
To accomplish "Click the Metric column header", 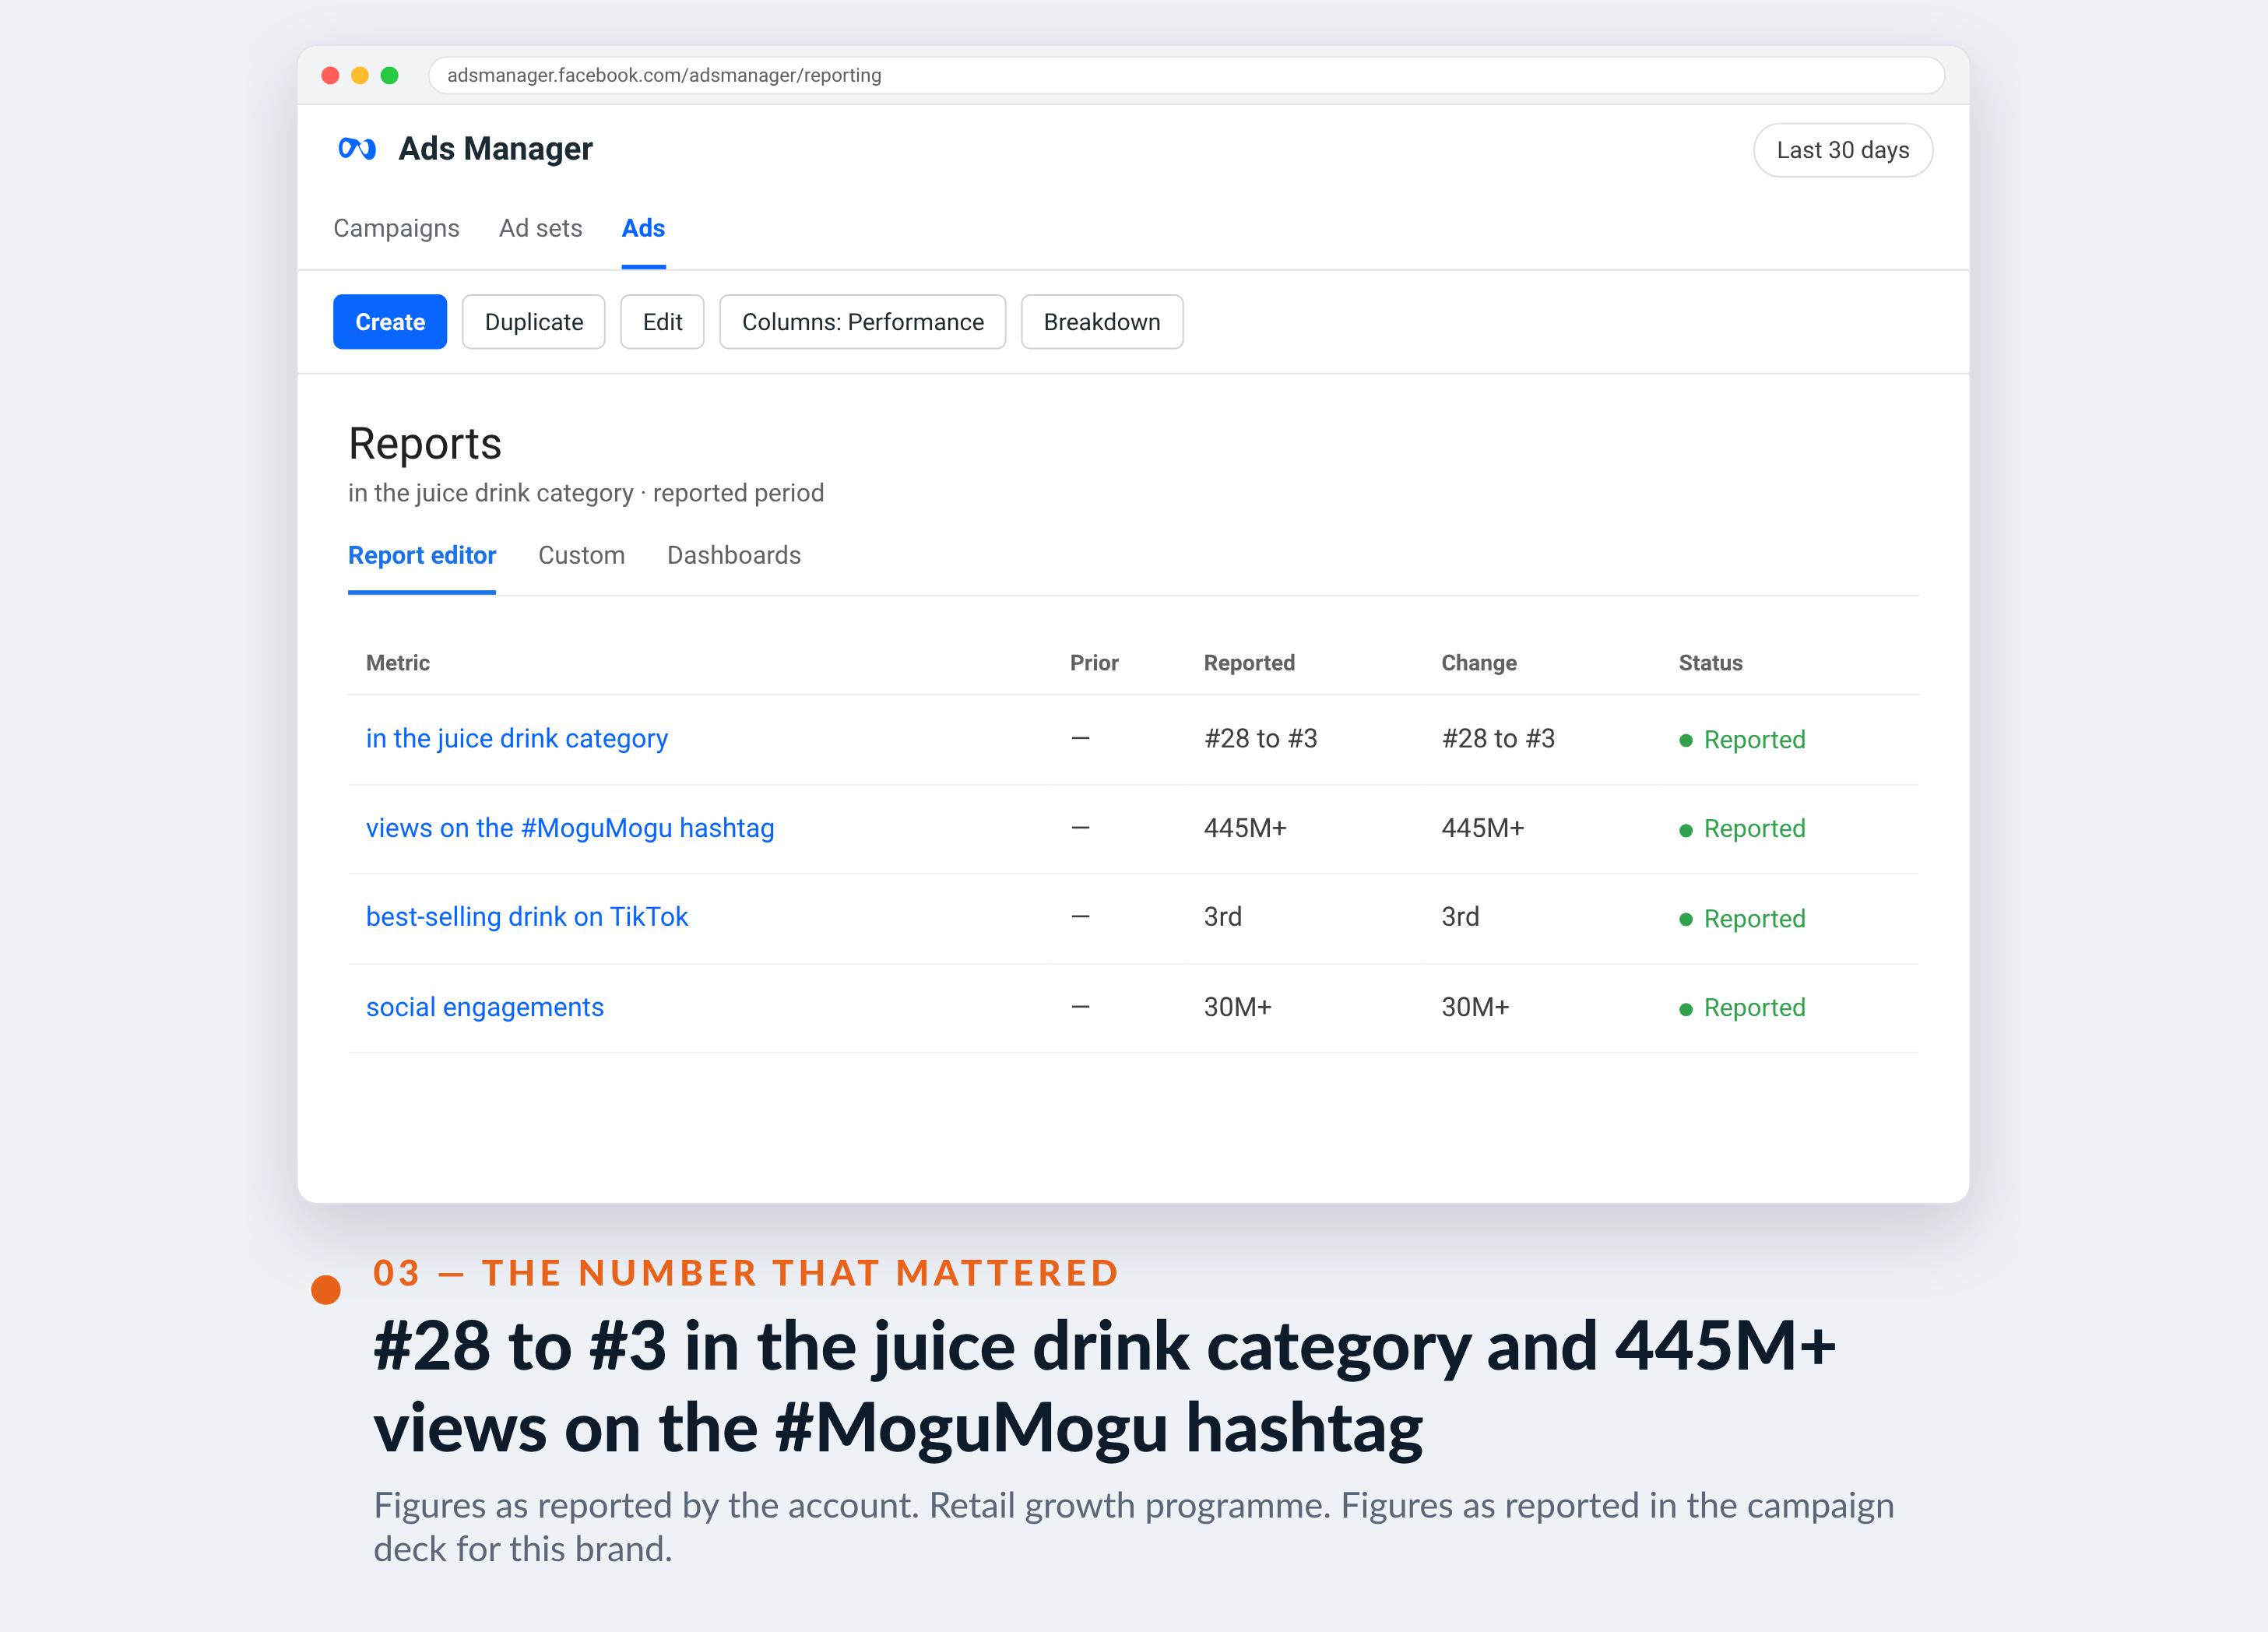I will coord(398,663).
